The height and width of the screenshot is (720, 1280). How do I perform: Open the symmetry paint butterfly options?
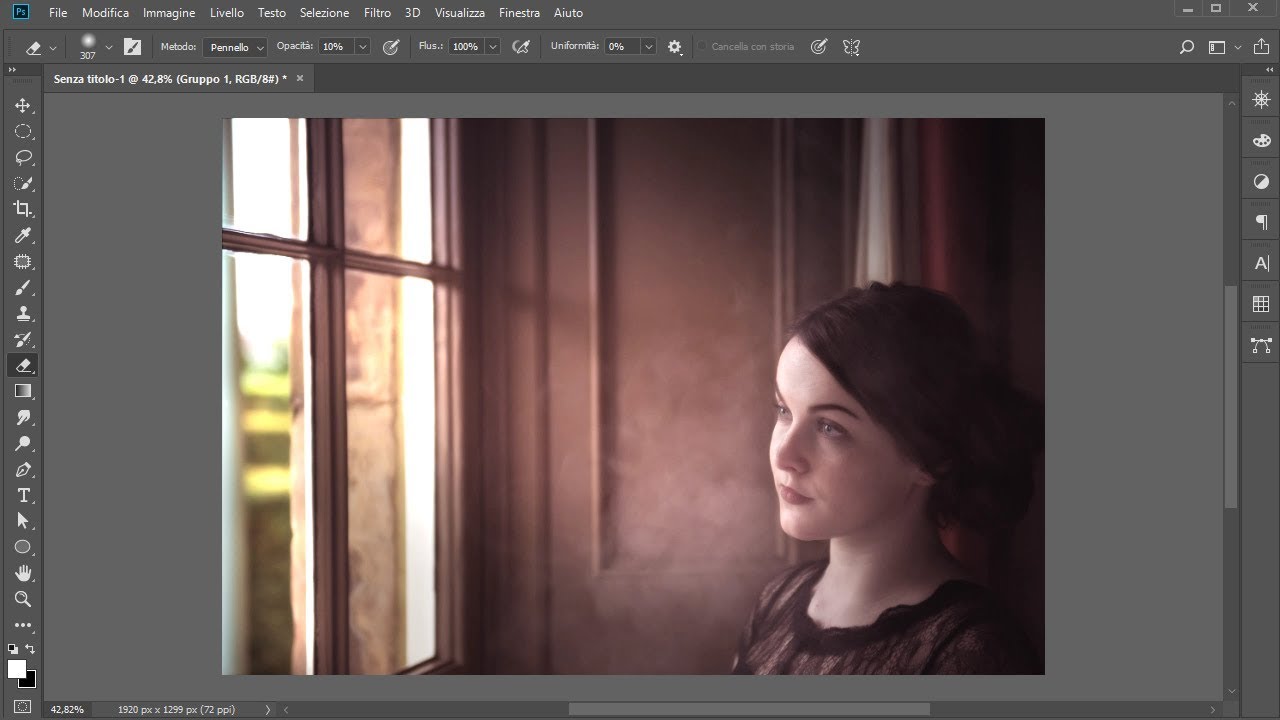tap(851, 47)
